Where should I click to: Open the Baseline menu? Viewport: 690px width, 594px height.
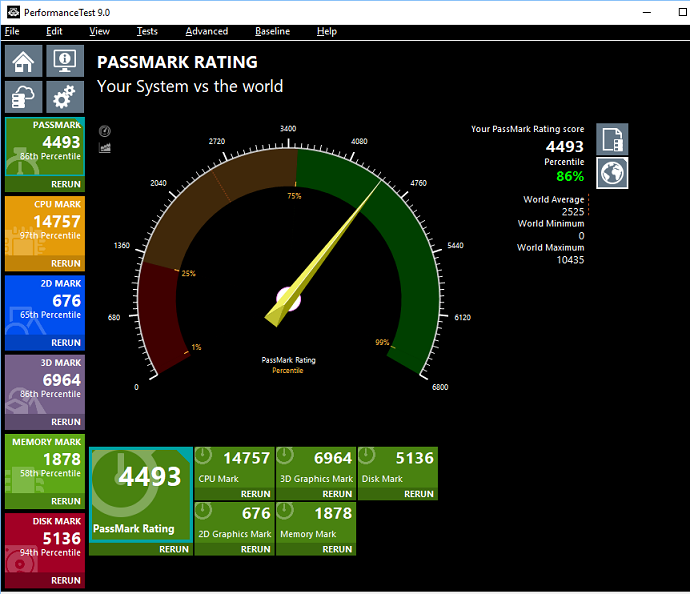(272, 31)
